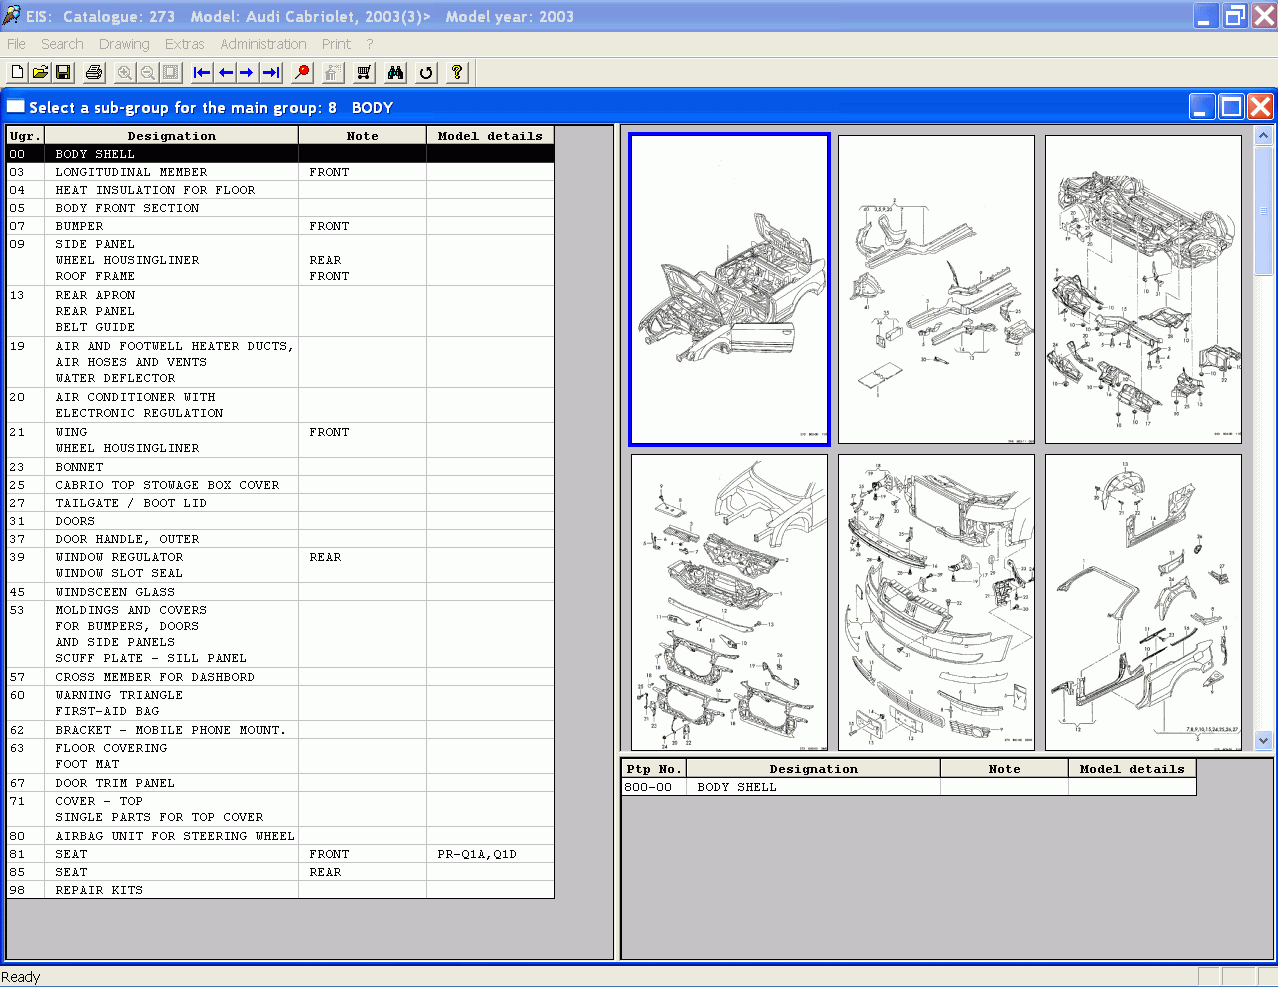This screenshot has height=987, width=1278.
Task: Select HEAT INSULATION FOR FLOOR row
Action: tap(280, 190)
